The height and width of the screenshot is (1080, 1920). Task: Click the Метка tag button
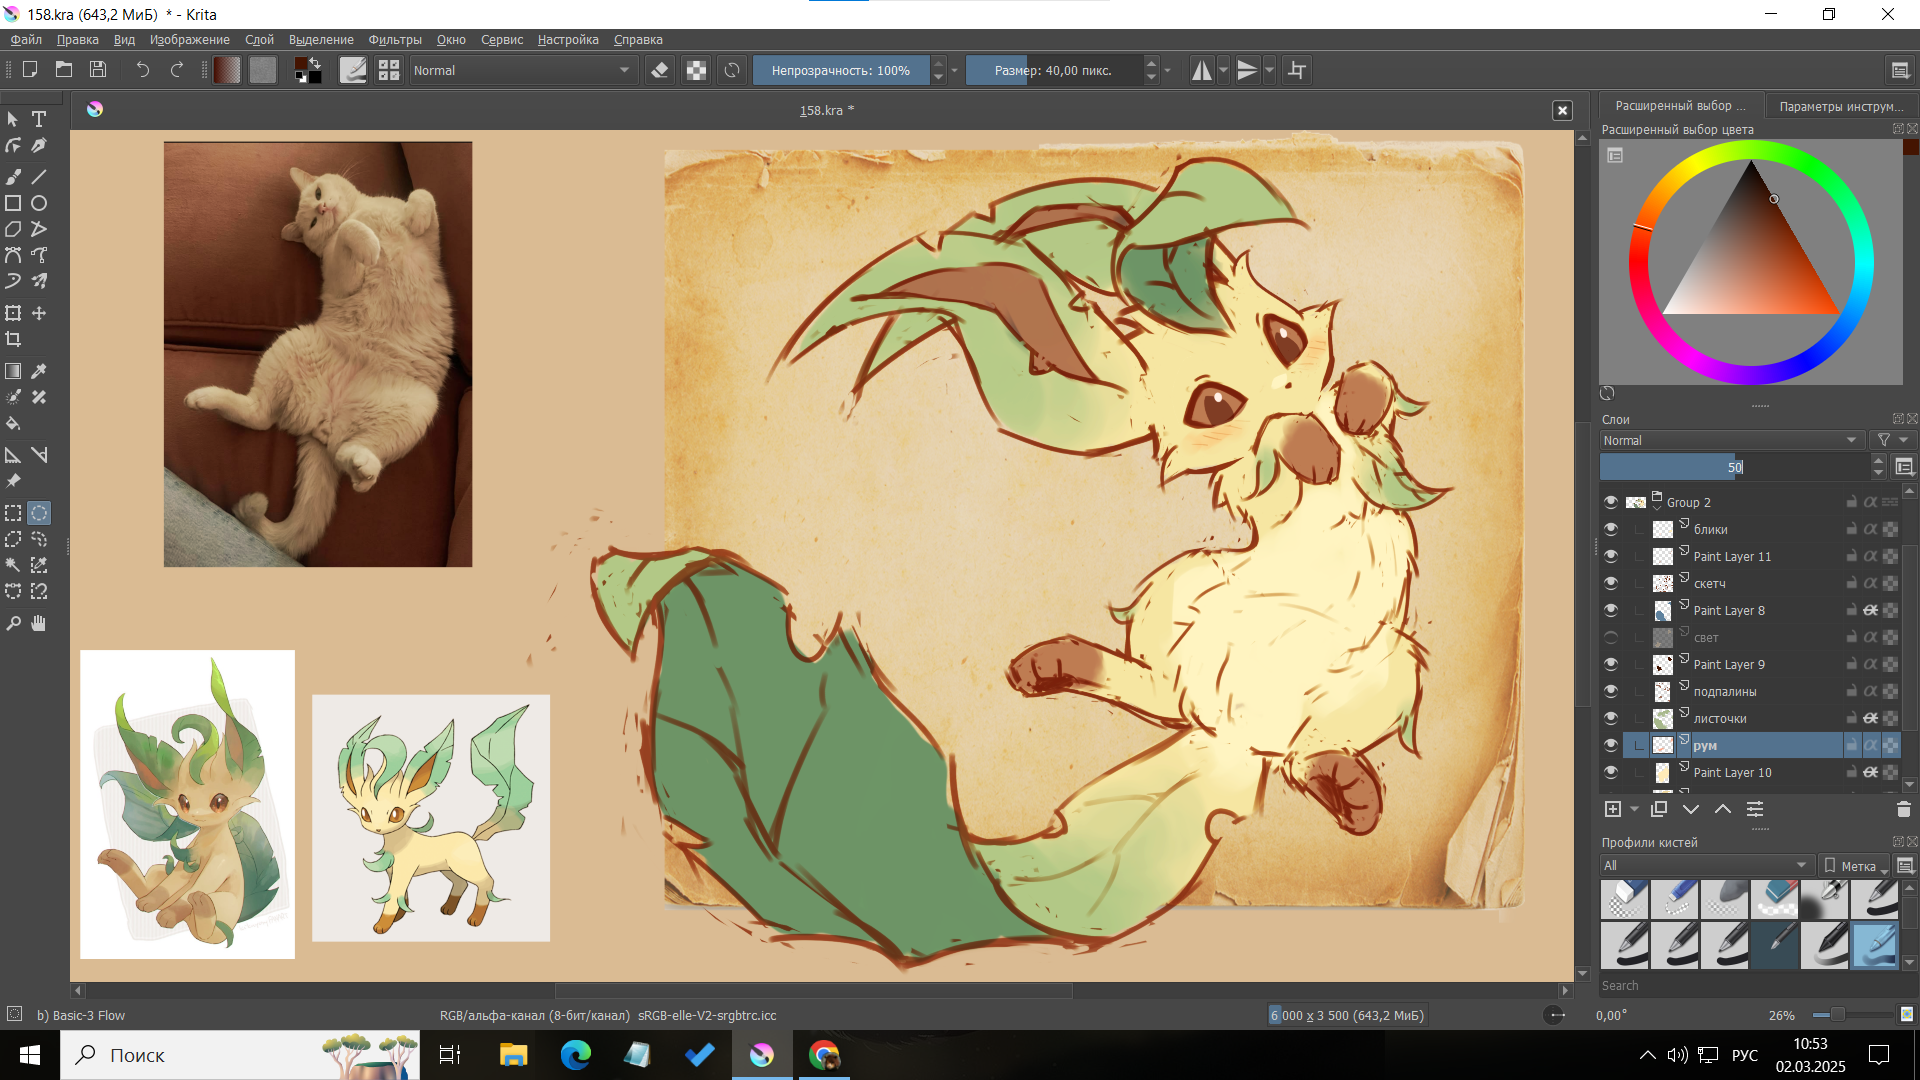(x=1855, y=866)
